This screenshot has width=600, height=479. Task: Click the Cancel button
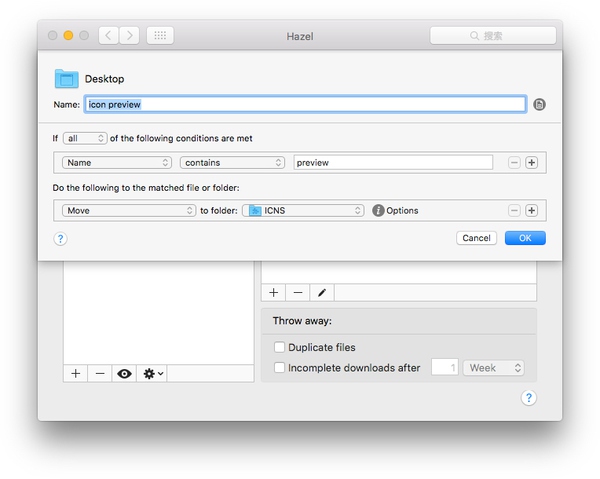point(476,238)
